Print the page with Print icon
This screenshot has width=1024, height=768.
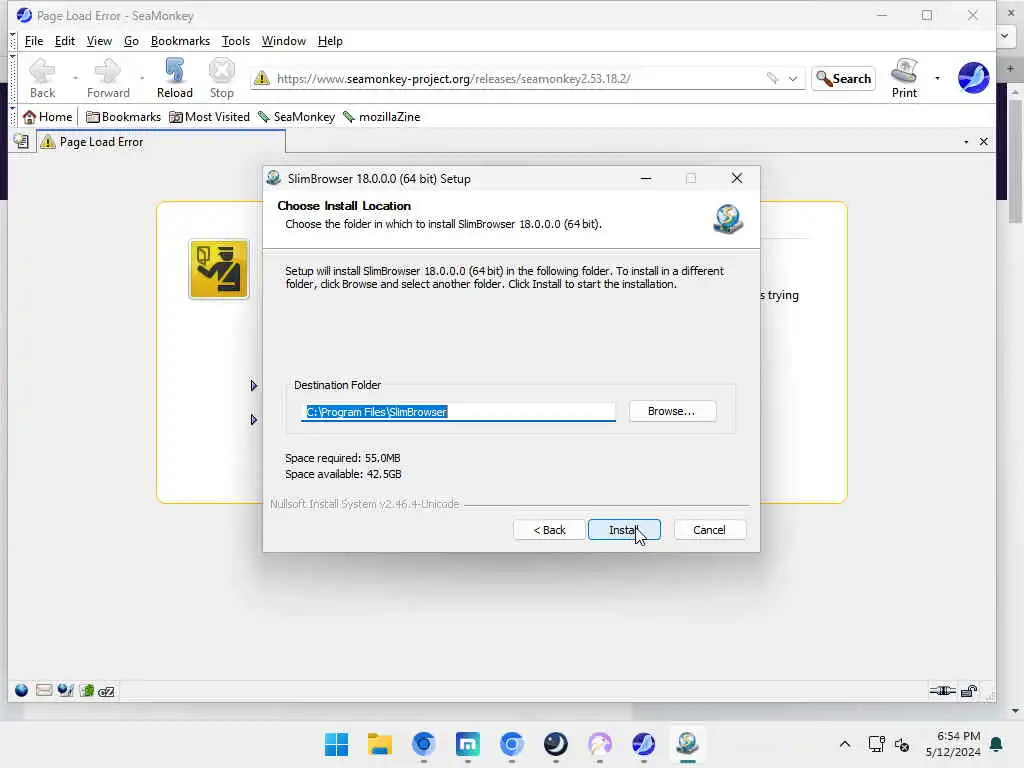tap(904, 78)
